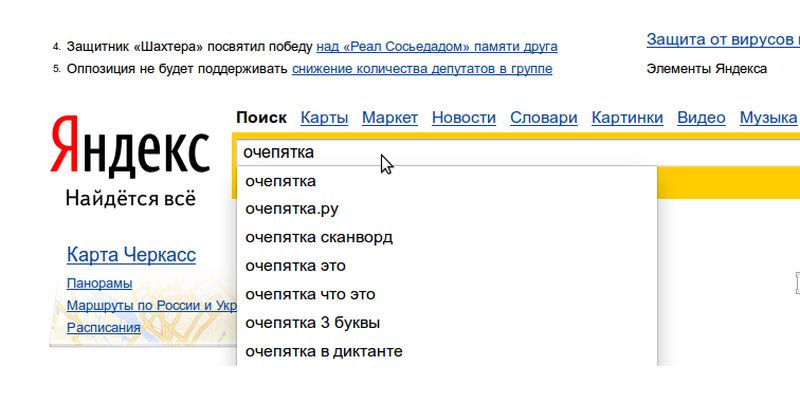Select the first suggestion очепятка

pyautogui.click(x=447, y=181)
